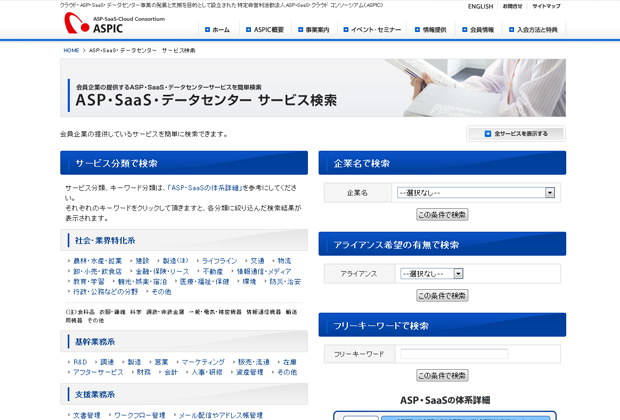
Task: Open the アライアンス selection dropdown
Action: point(431,273)
